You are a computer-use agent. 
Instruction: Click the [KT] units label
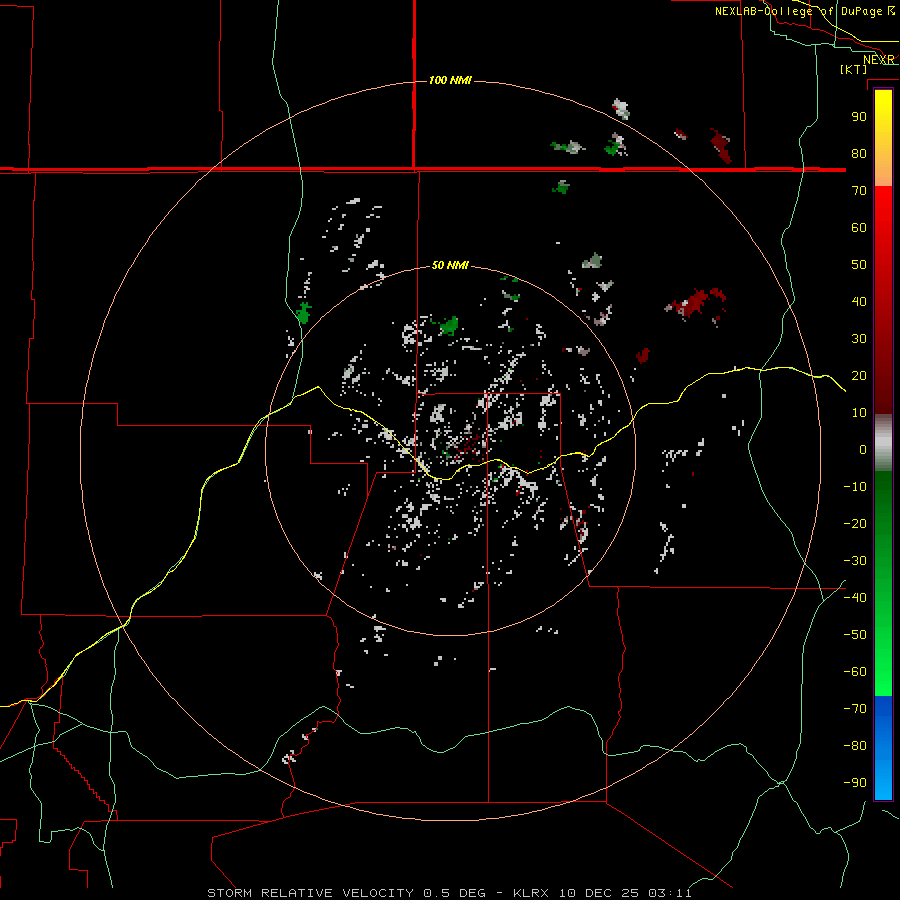(854, 69)
